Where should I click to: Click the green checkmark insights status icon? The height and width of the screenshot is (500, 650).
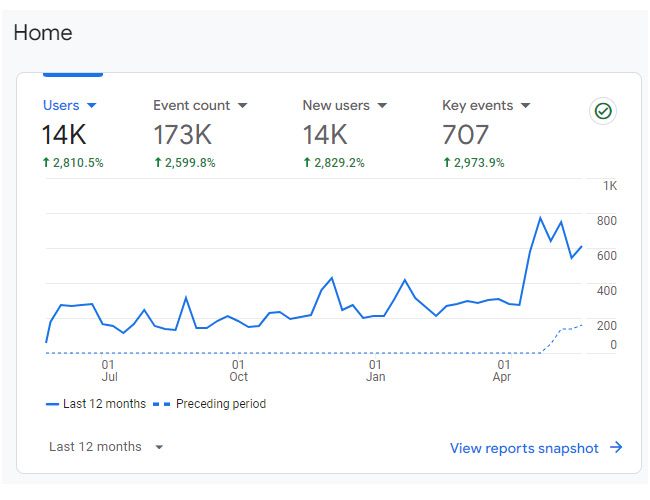pos(602,111)
